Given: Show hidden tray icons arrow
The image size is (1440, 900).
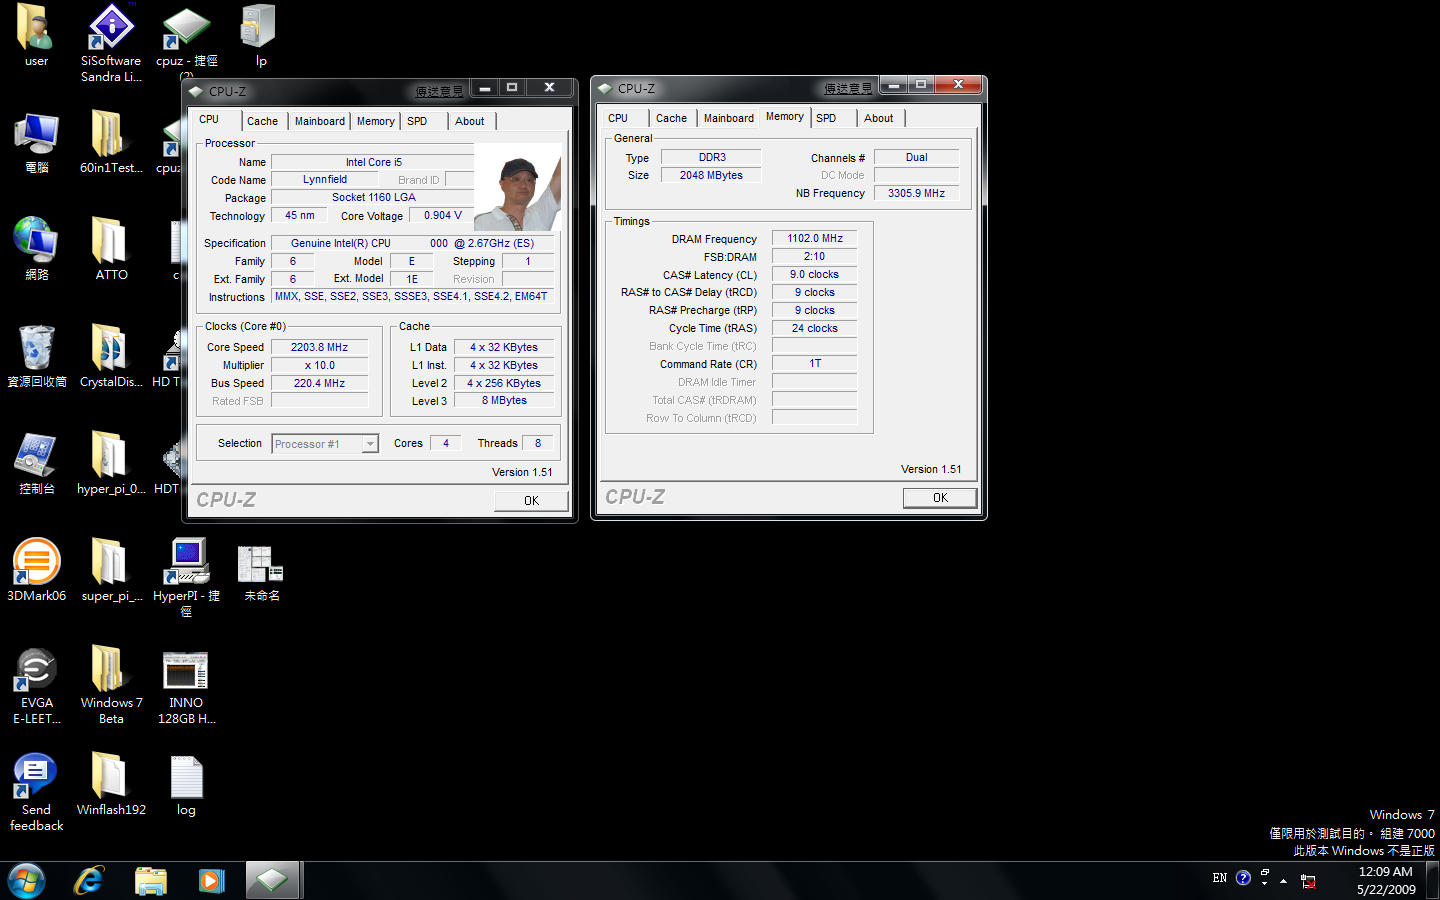Looking at the screenshot, I should click(1283, 880).
